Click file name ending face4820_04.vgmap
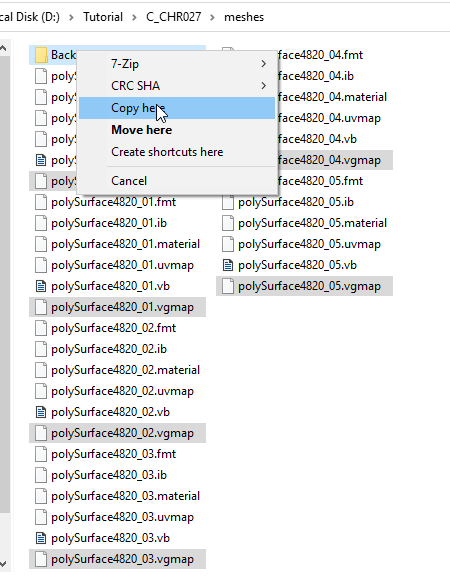The height and width of the screenshot is (581, 450). pyautogui.click(x=330, y=160)
